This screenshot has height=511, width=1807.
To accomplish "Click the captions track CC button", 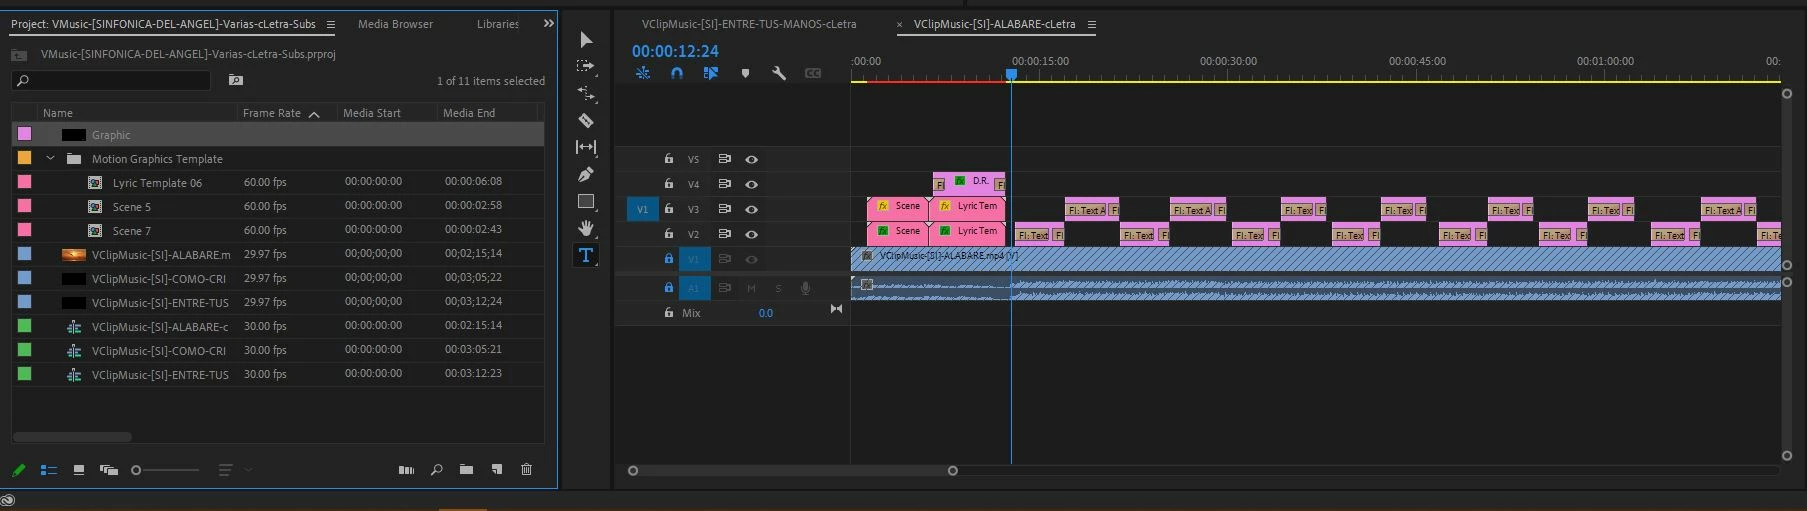I will point(813,73).
